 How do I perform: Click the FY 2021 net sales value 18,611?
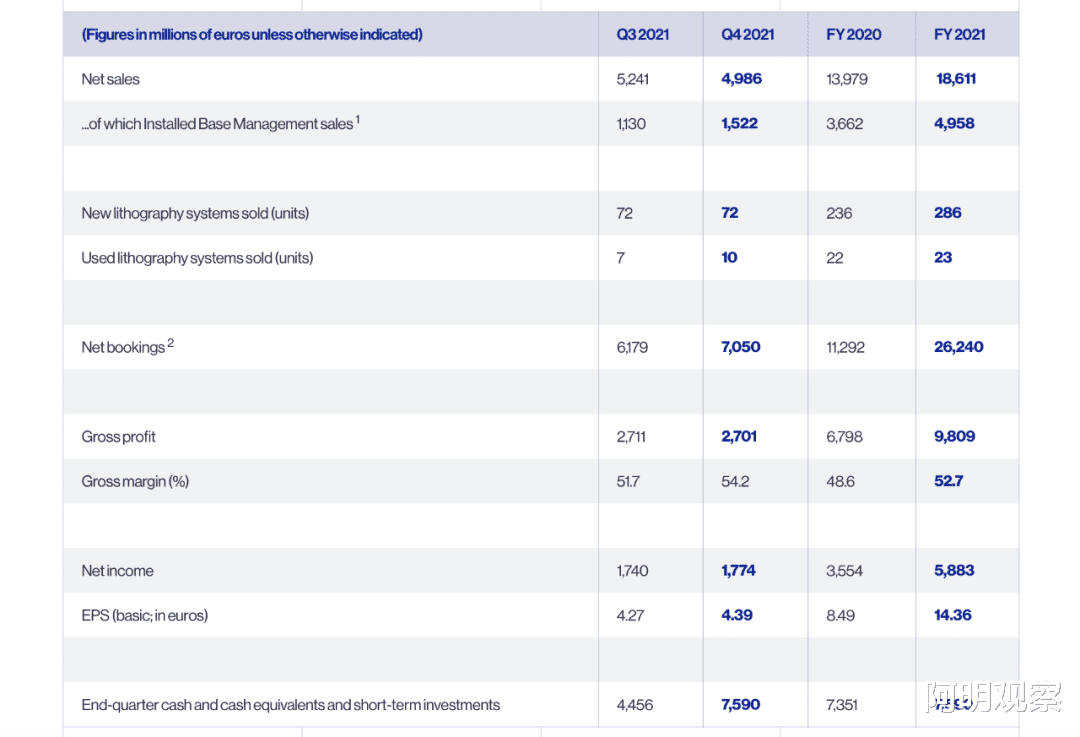(956, 79)
